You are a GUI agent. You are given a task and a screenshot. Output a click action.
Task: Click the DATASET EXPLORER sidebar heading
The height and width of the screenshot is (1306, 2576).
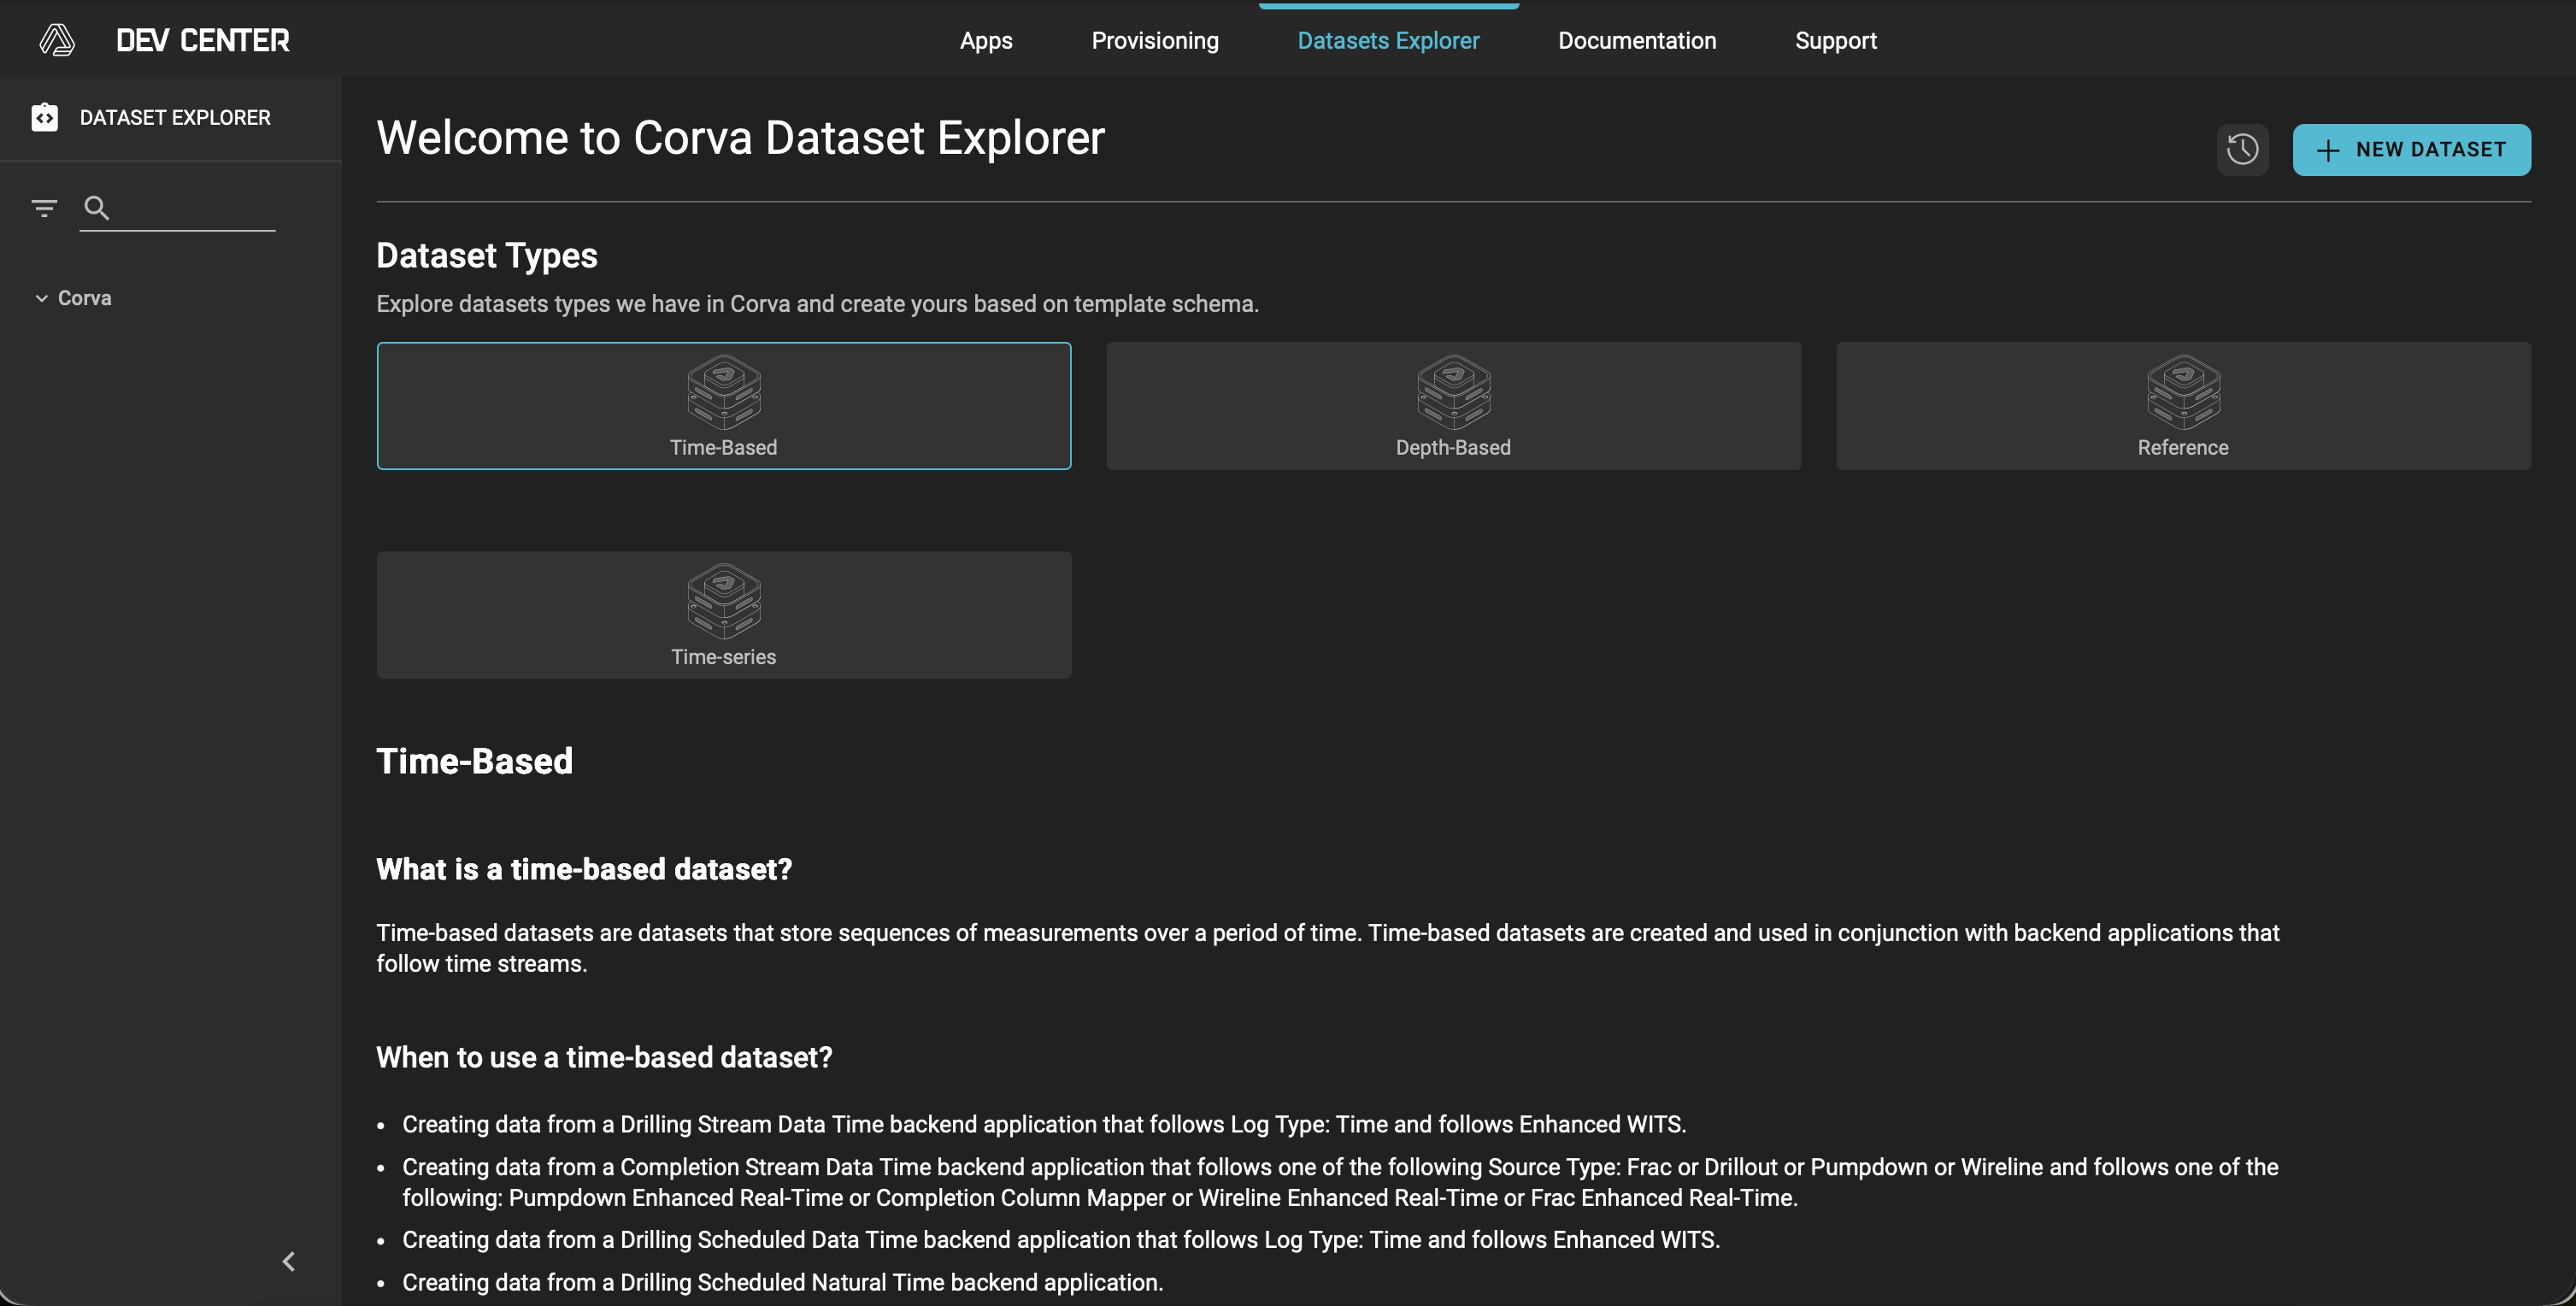[x=175, y=117]
